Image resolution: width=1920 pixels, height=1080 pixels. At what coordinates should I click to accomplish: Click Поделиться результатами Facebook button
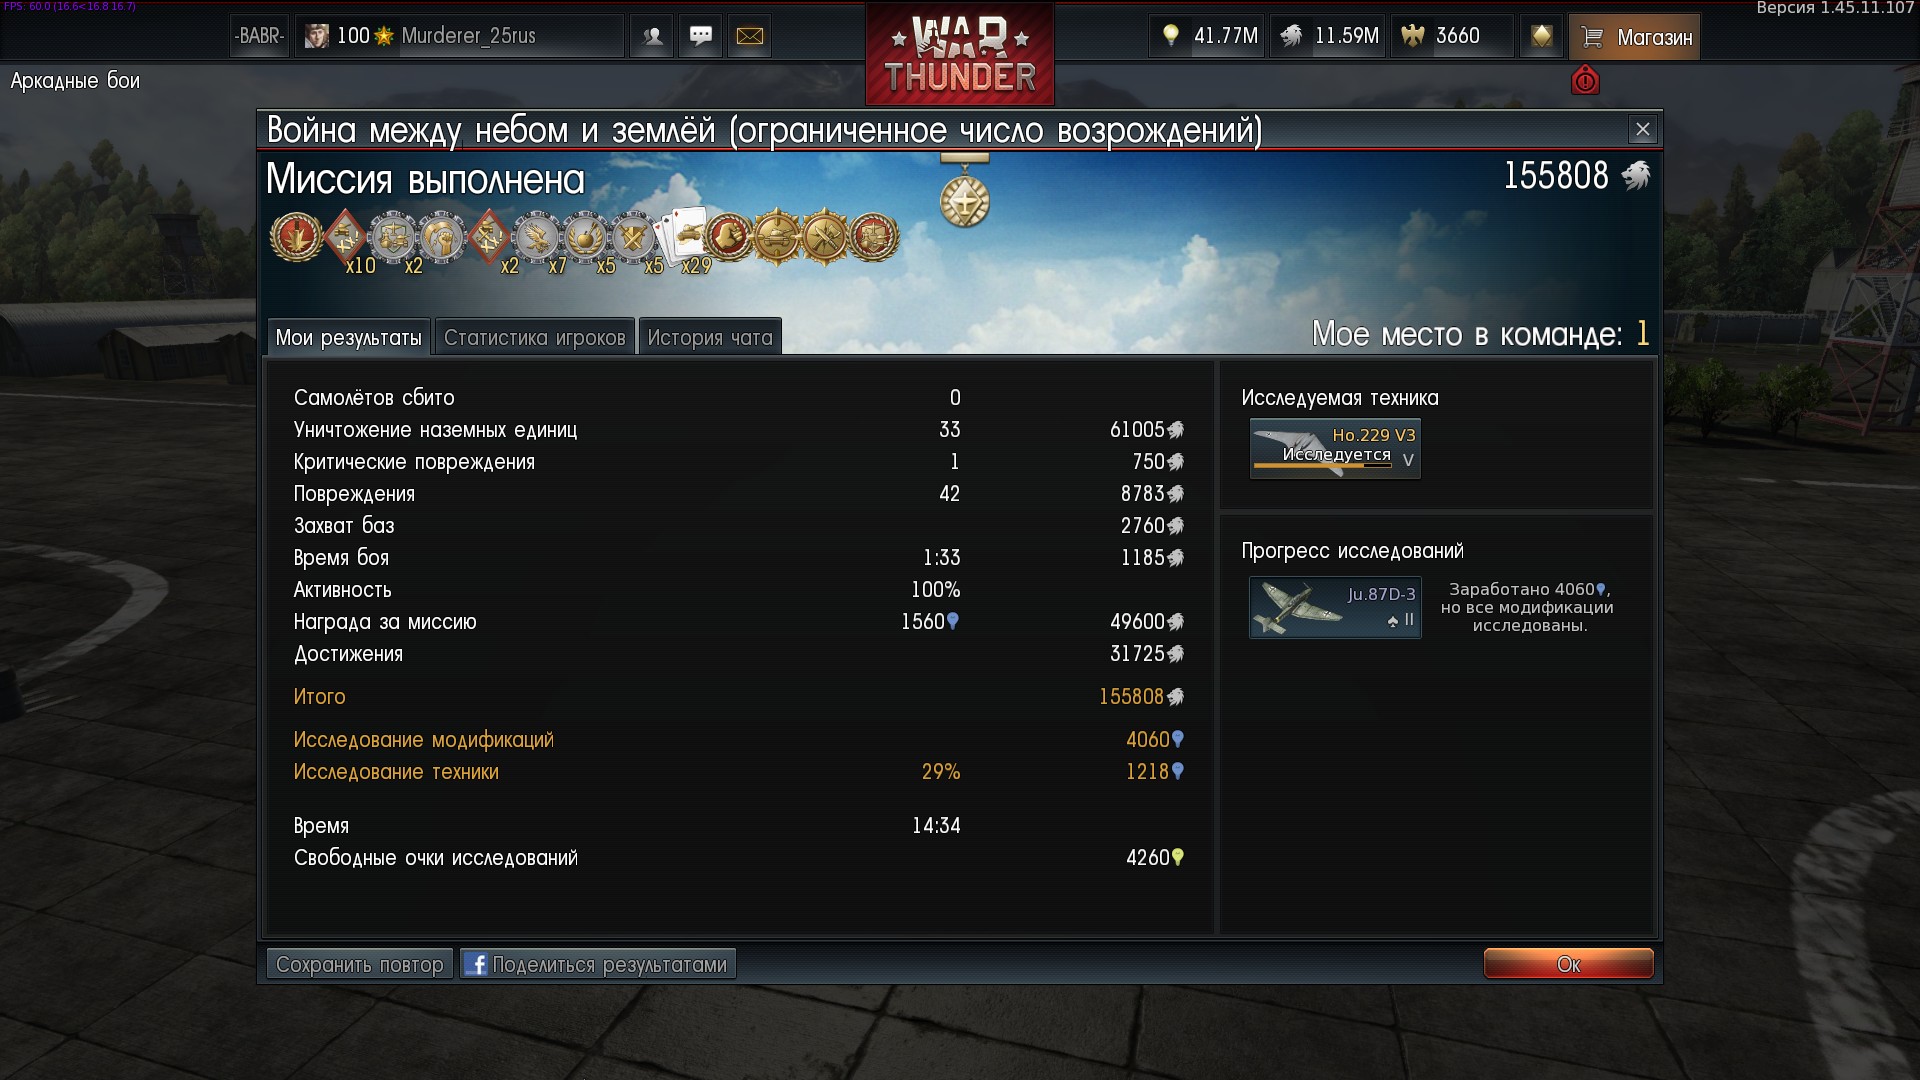point(598,964)
